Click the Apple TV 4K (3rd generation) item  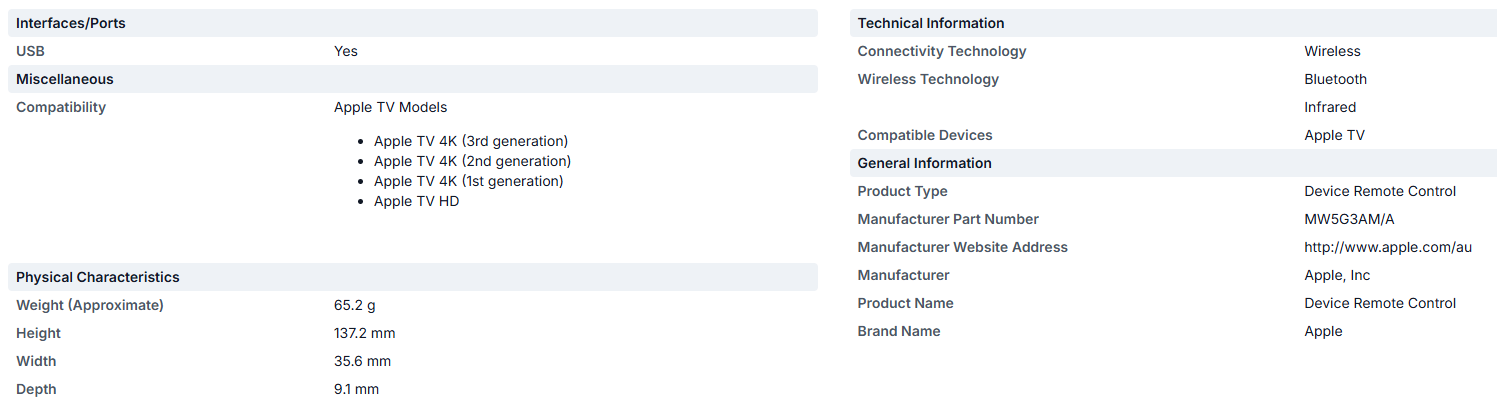tap(471, 141)
